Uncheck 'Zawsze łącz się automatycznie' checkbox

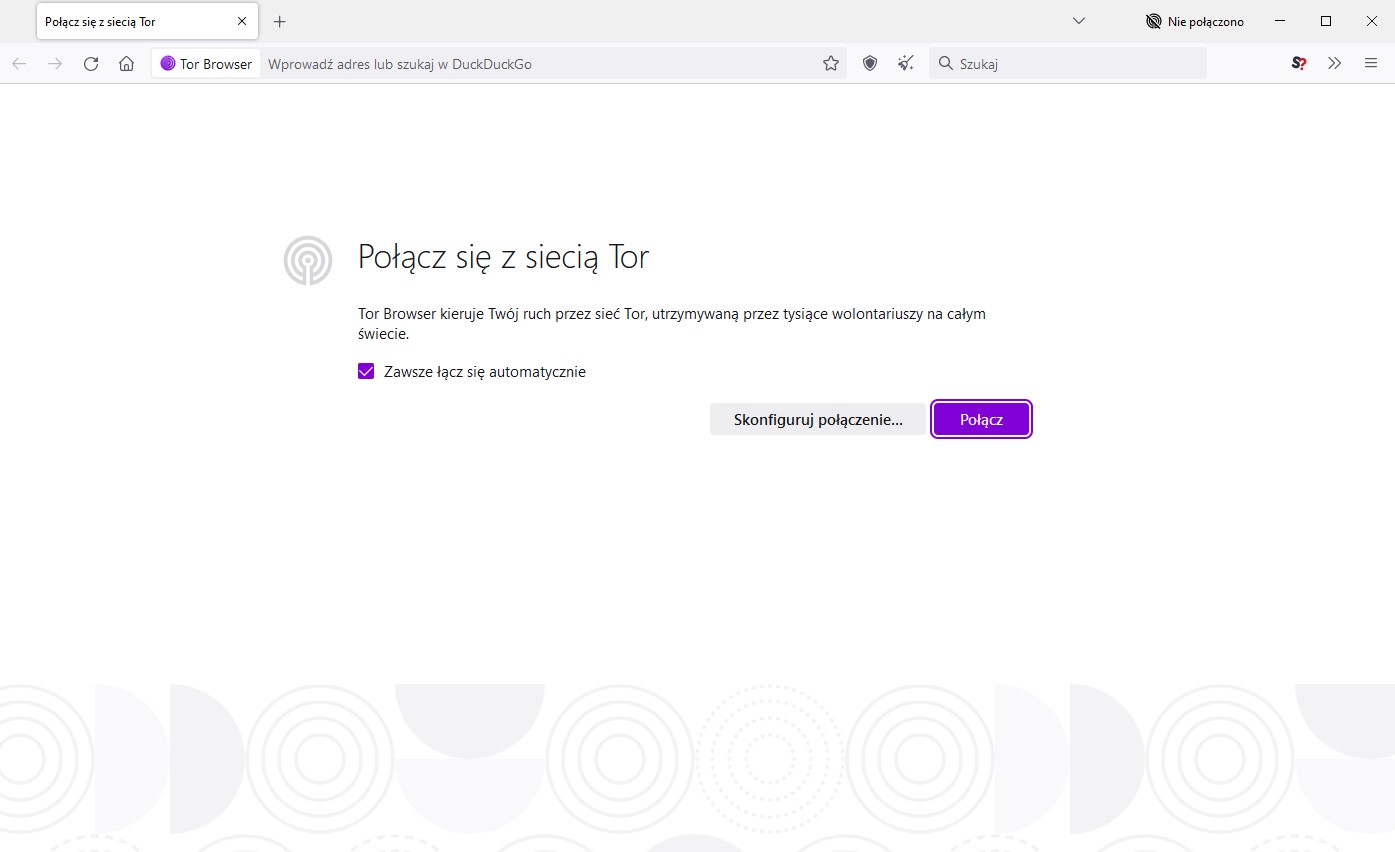click(366, 372)
